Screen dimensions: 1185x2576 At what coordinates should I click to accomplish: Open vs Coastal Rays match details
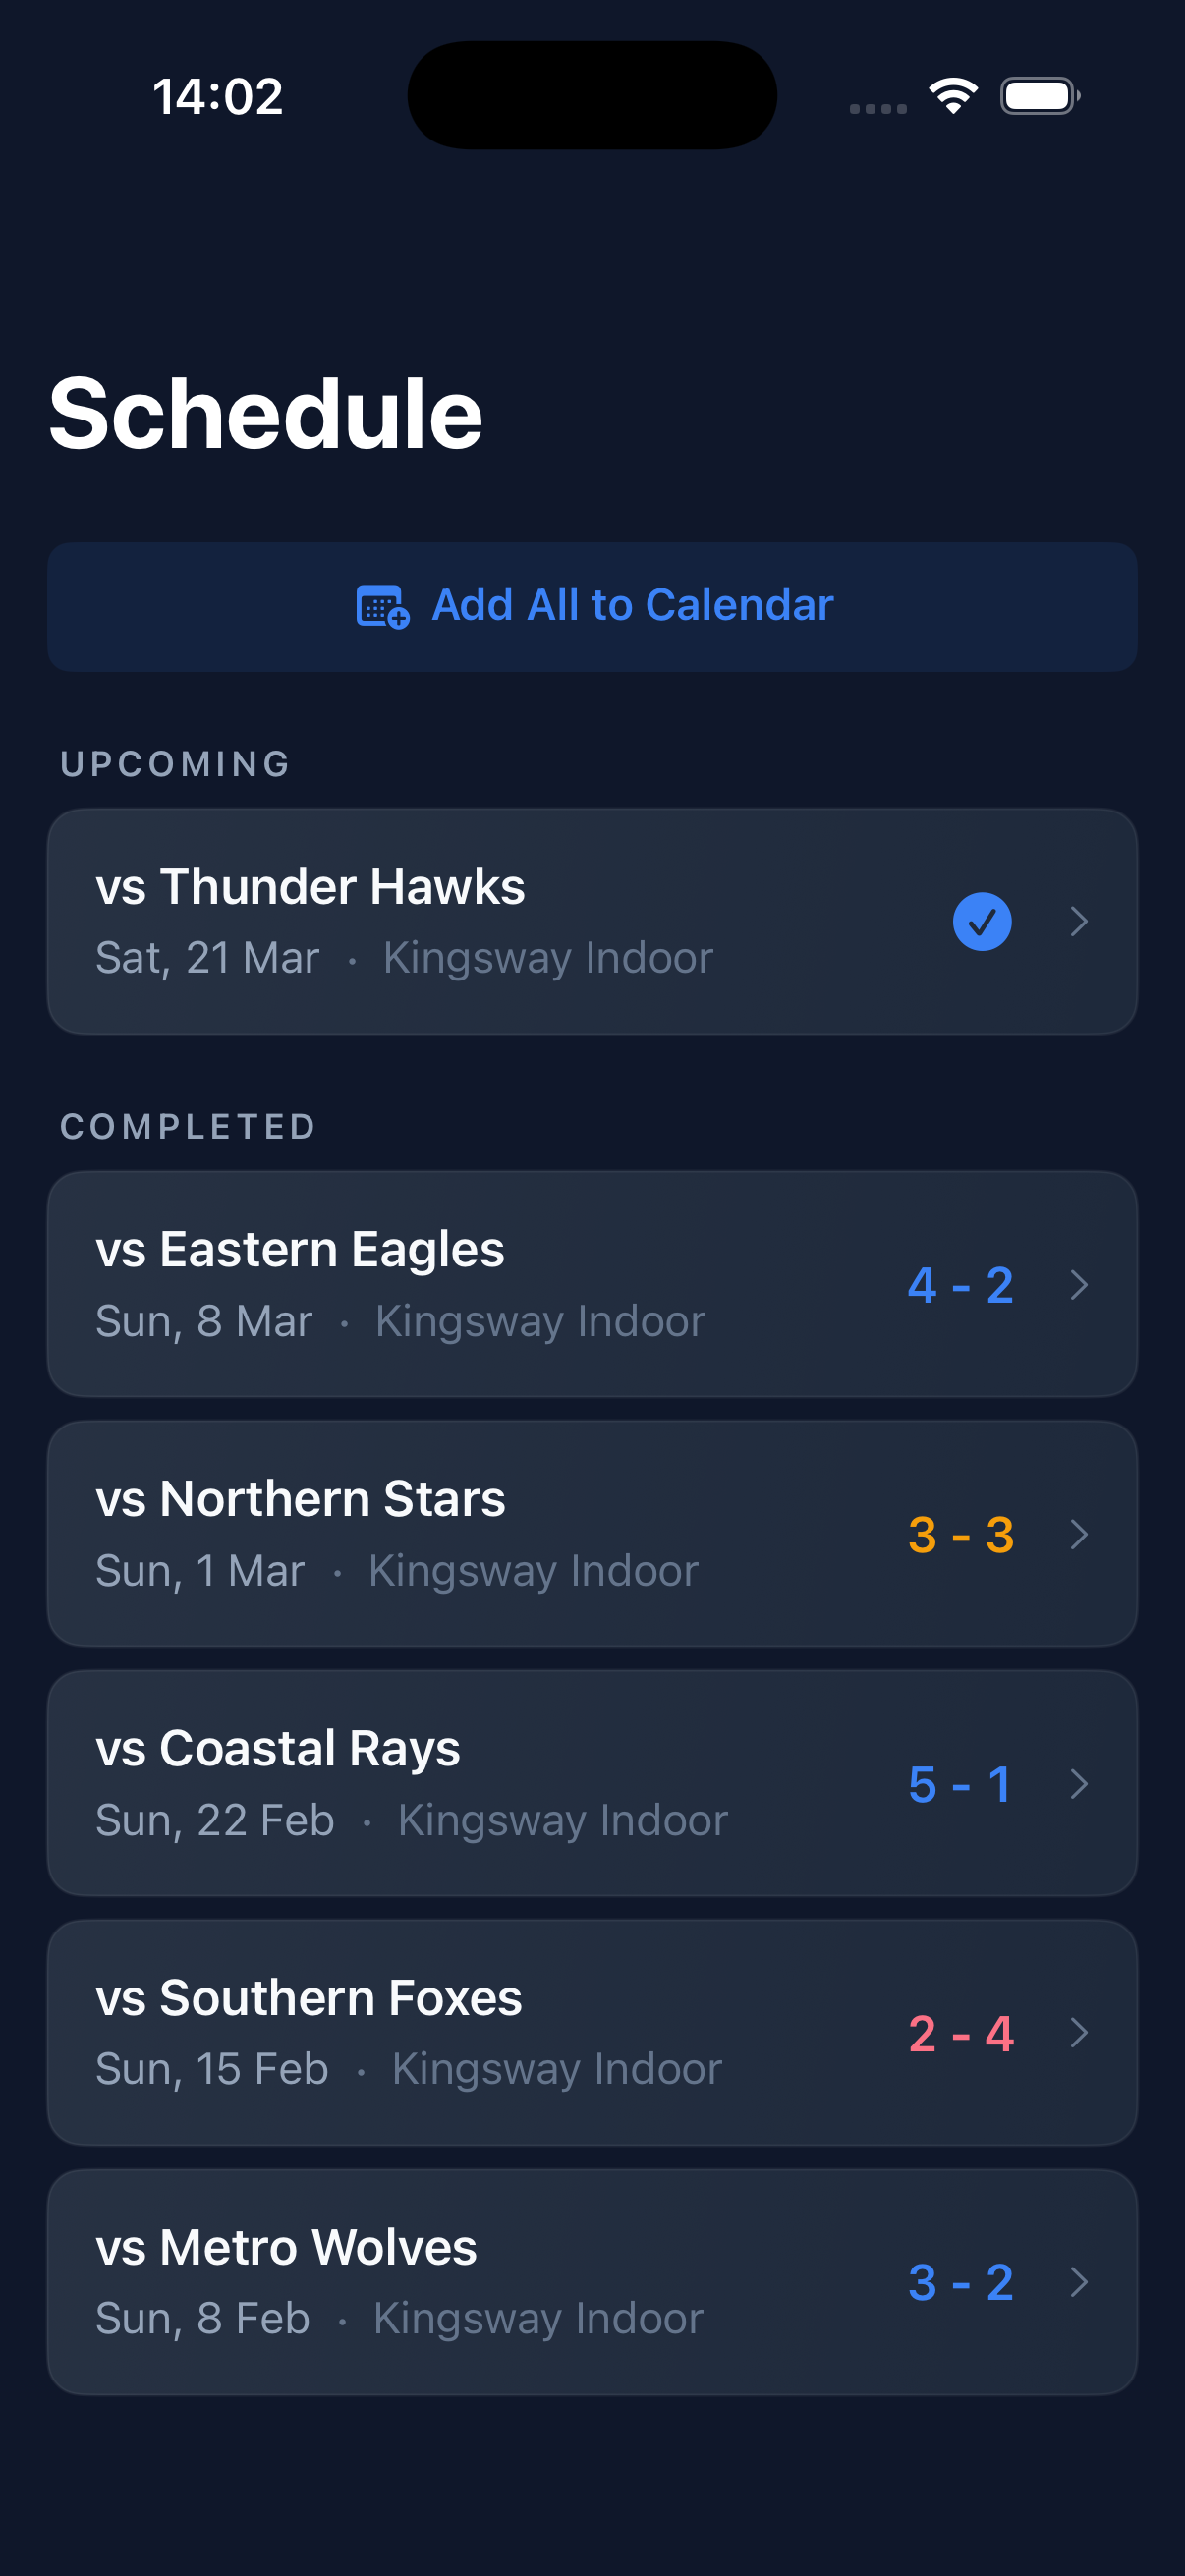coord(278,1749)
